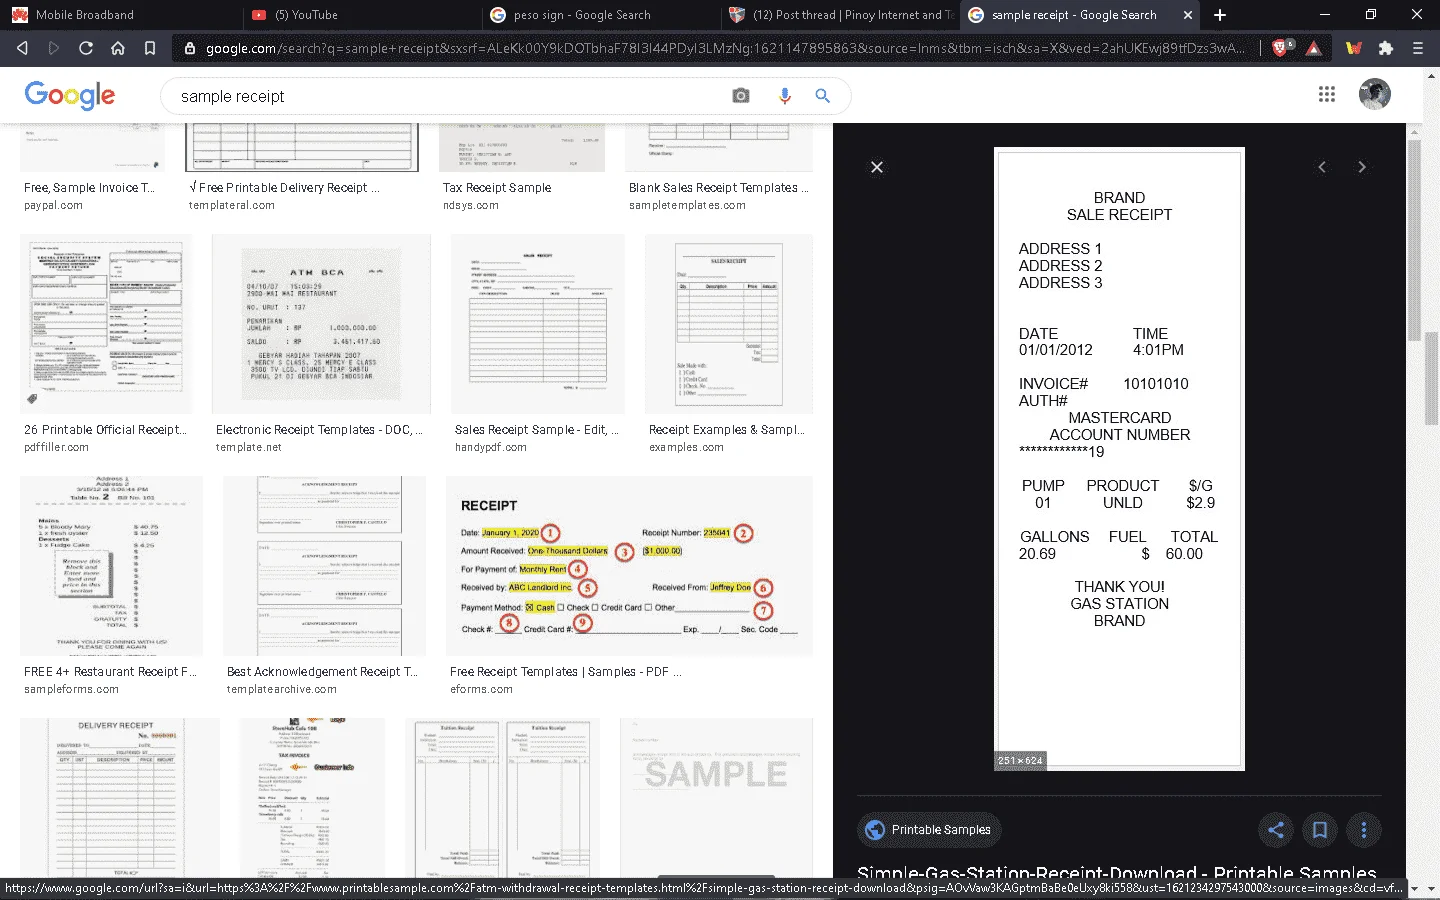The height and width of the screenshot is (900, 1440).
Task: Open the Brave Shields lion icon
Action: pyautogui.click(x=1281, y=47)
